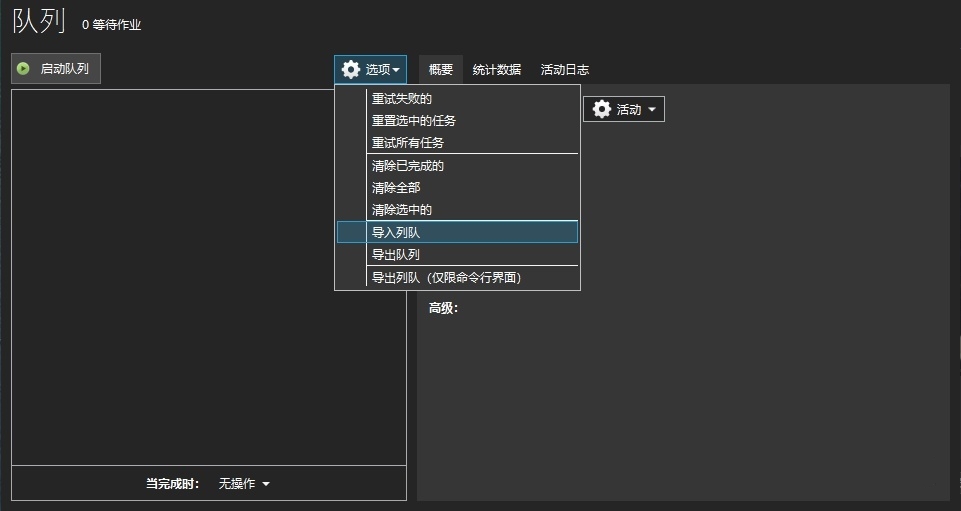
Task: Switch to the 概要 tab
Action: click(x=441, y=70)
